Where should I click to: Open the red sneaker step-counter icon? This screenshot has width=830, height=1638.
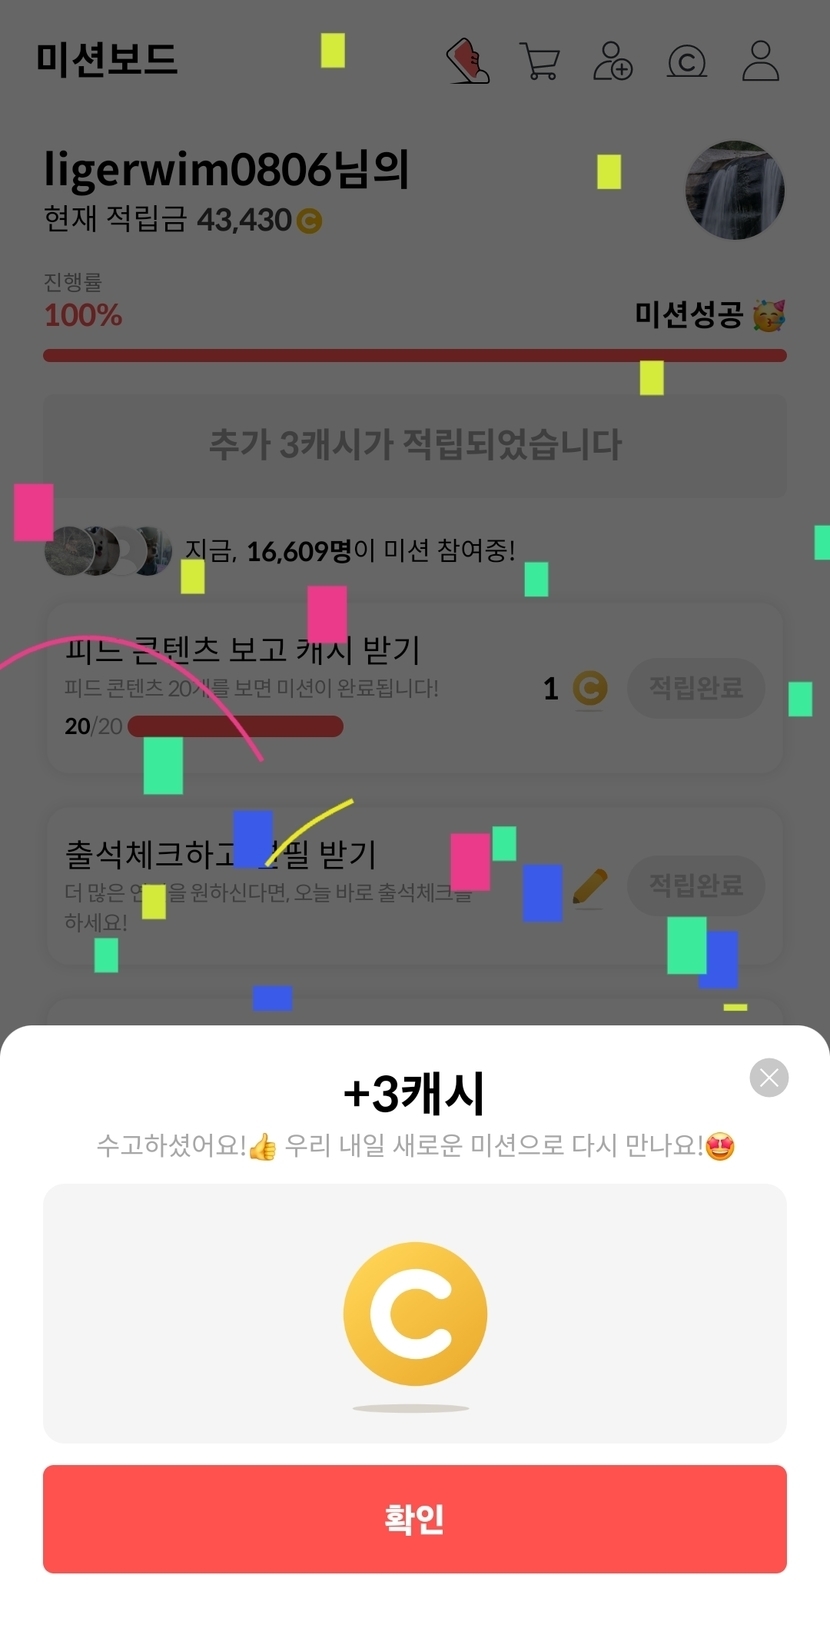point(467,61)
